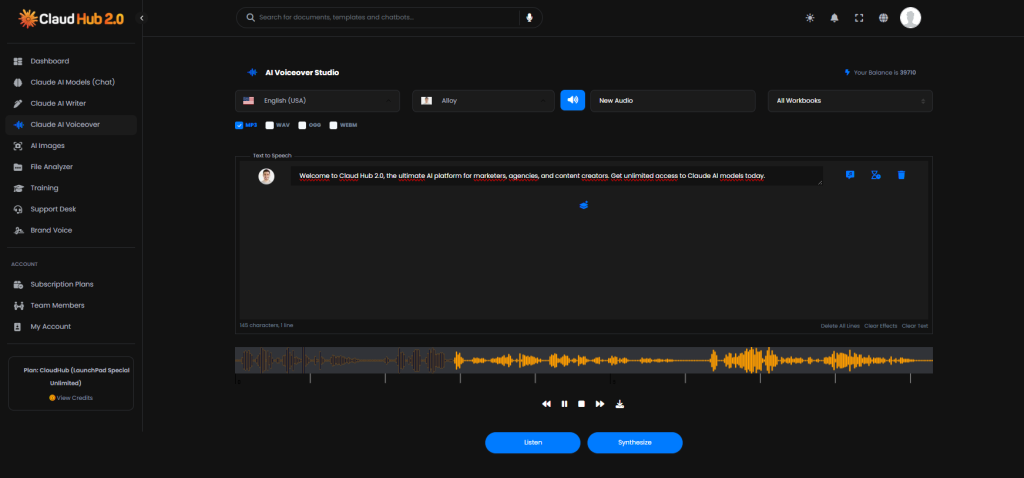Click Clear Text
This screenshot has height=478, width=1024.
914,326
